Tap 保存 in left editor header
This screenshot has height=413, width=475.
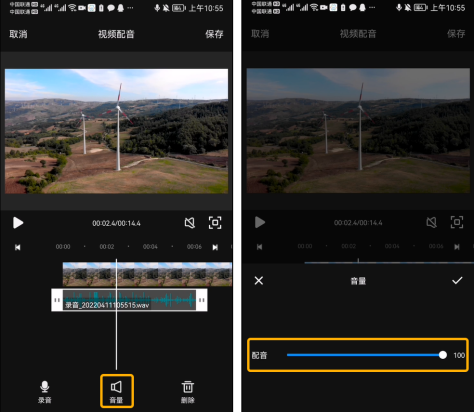214,34
